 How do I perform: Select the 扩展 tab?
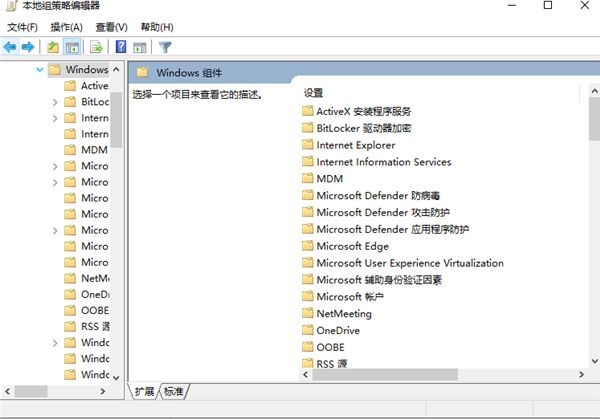tap(145, 391)
